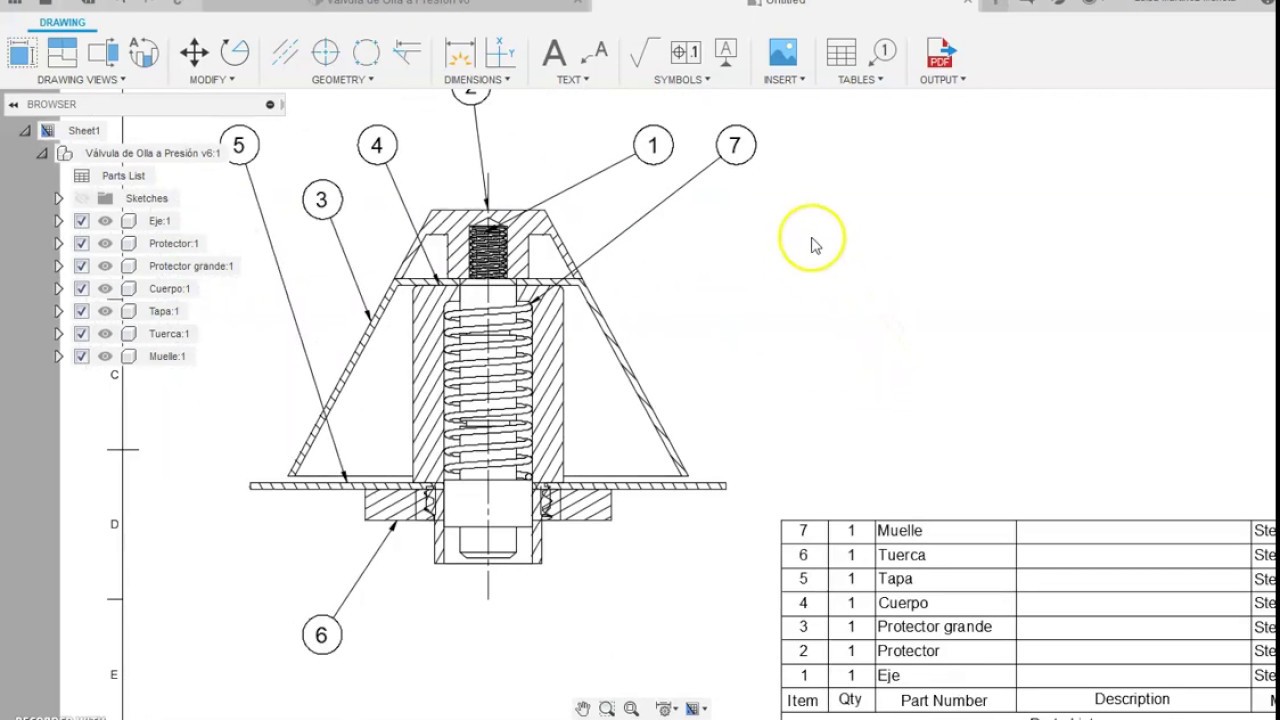Select the Balloon tool

pyautogui.click(x=882, y=52)
